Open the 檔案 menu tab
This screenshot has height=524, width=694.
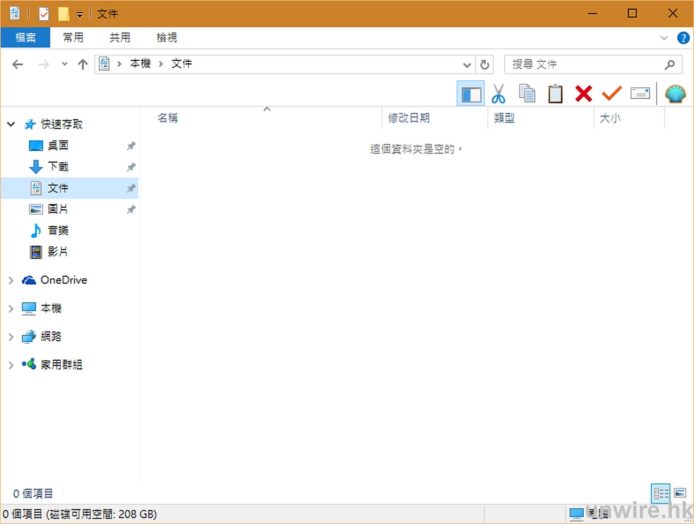25,37
